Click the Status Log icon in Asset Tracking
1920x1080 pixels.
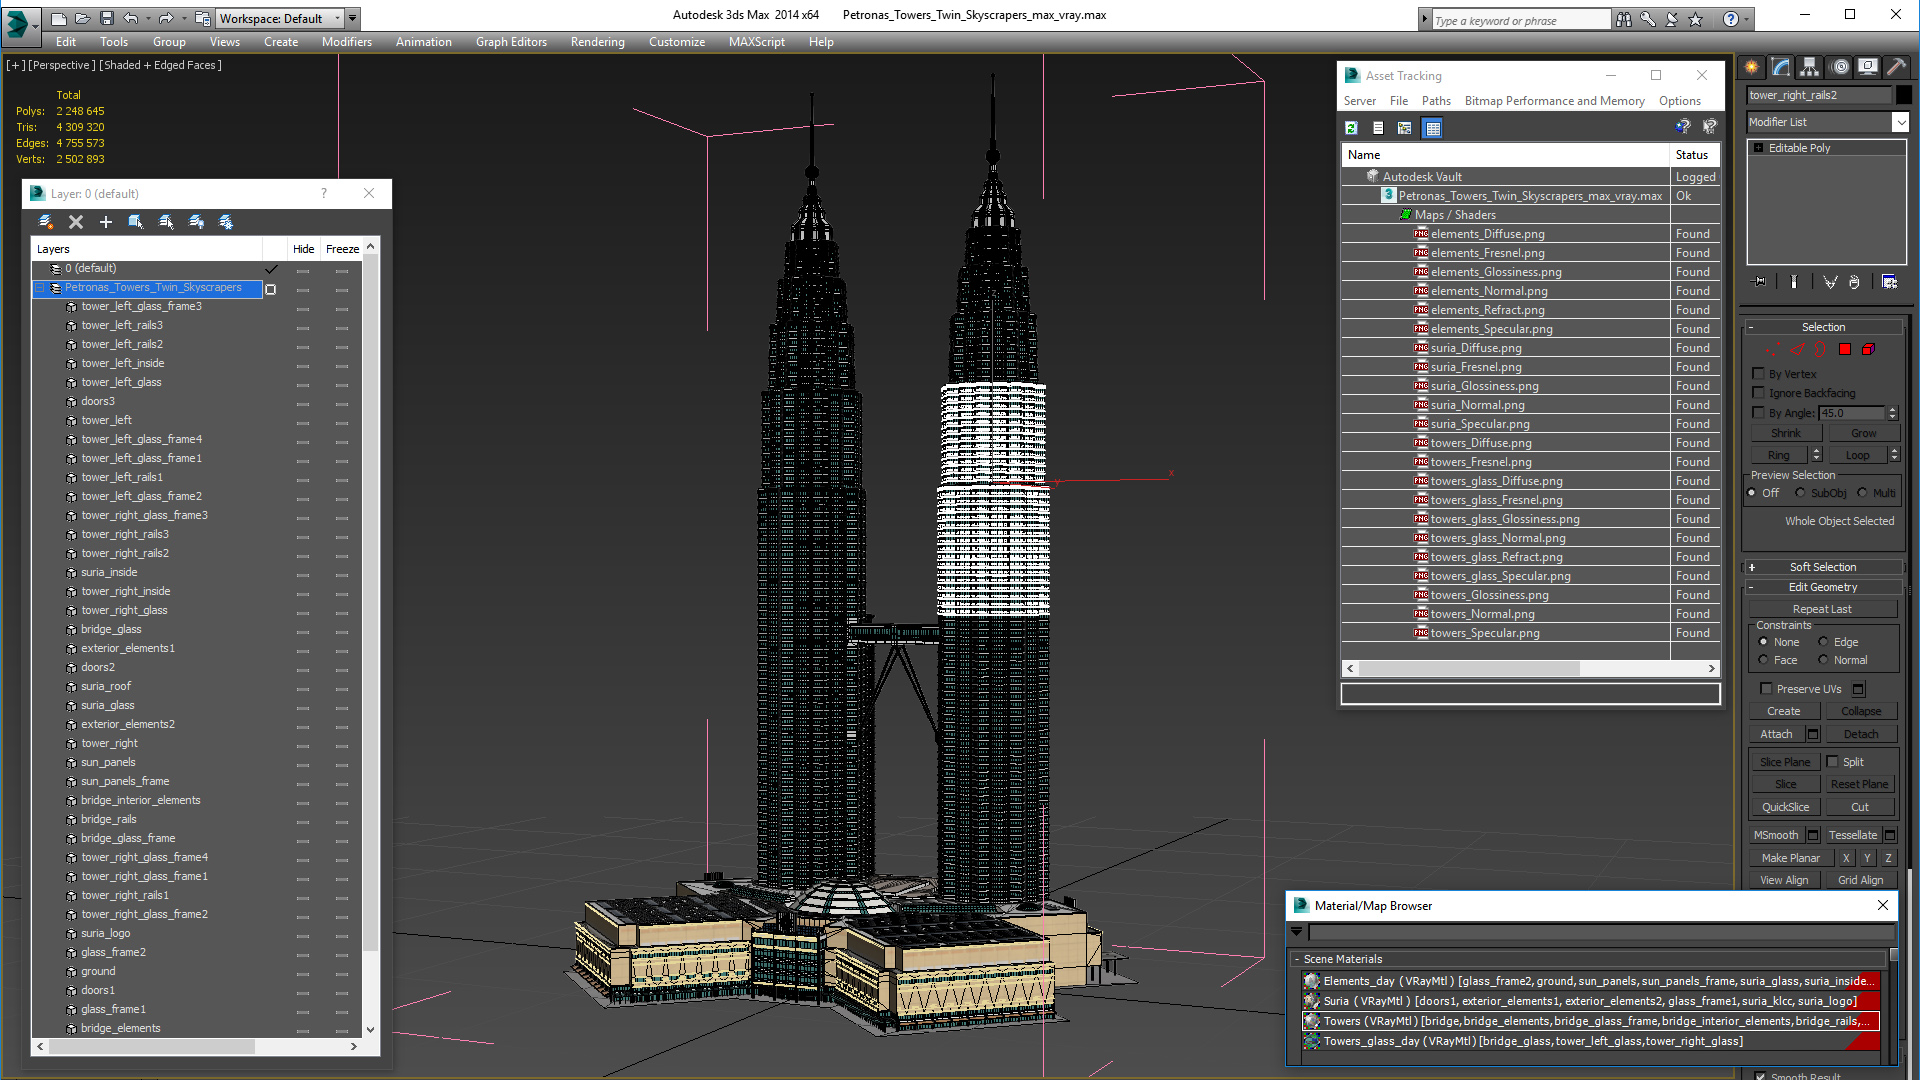pos(1378,128)
